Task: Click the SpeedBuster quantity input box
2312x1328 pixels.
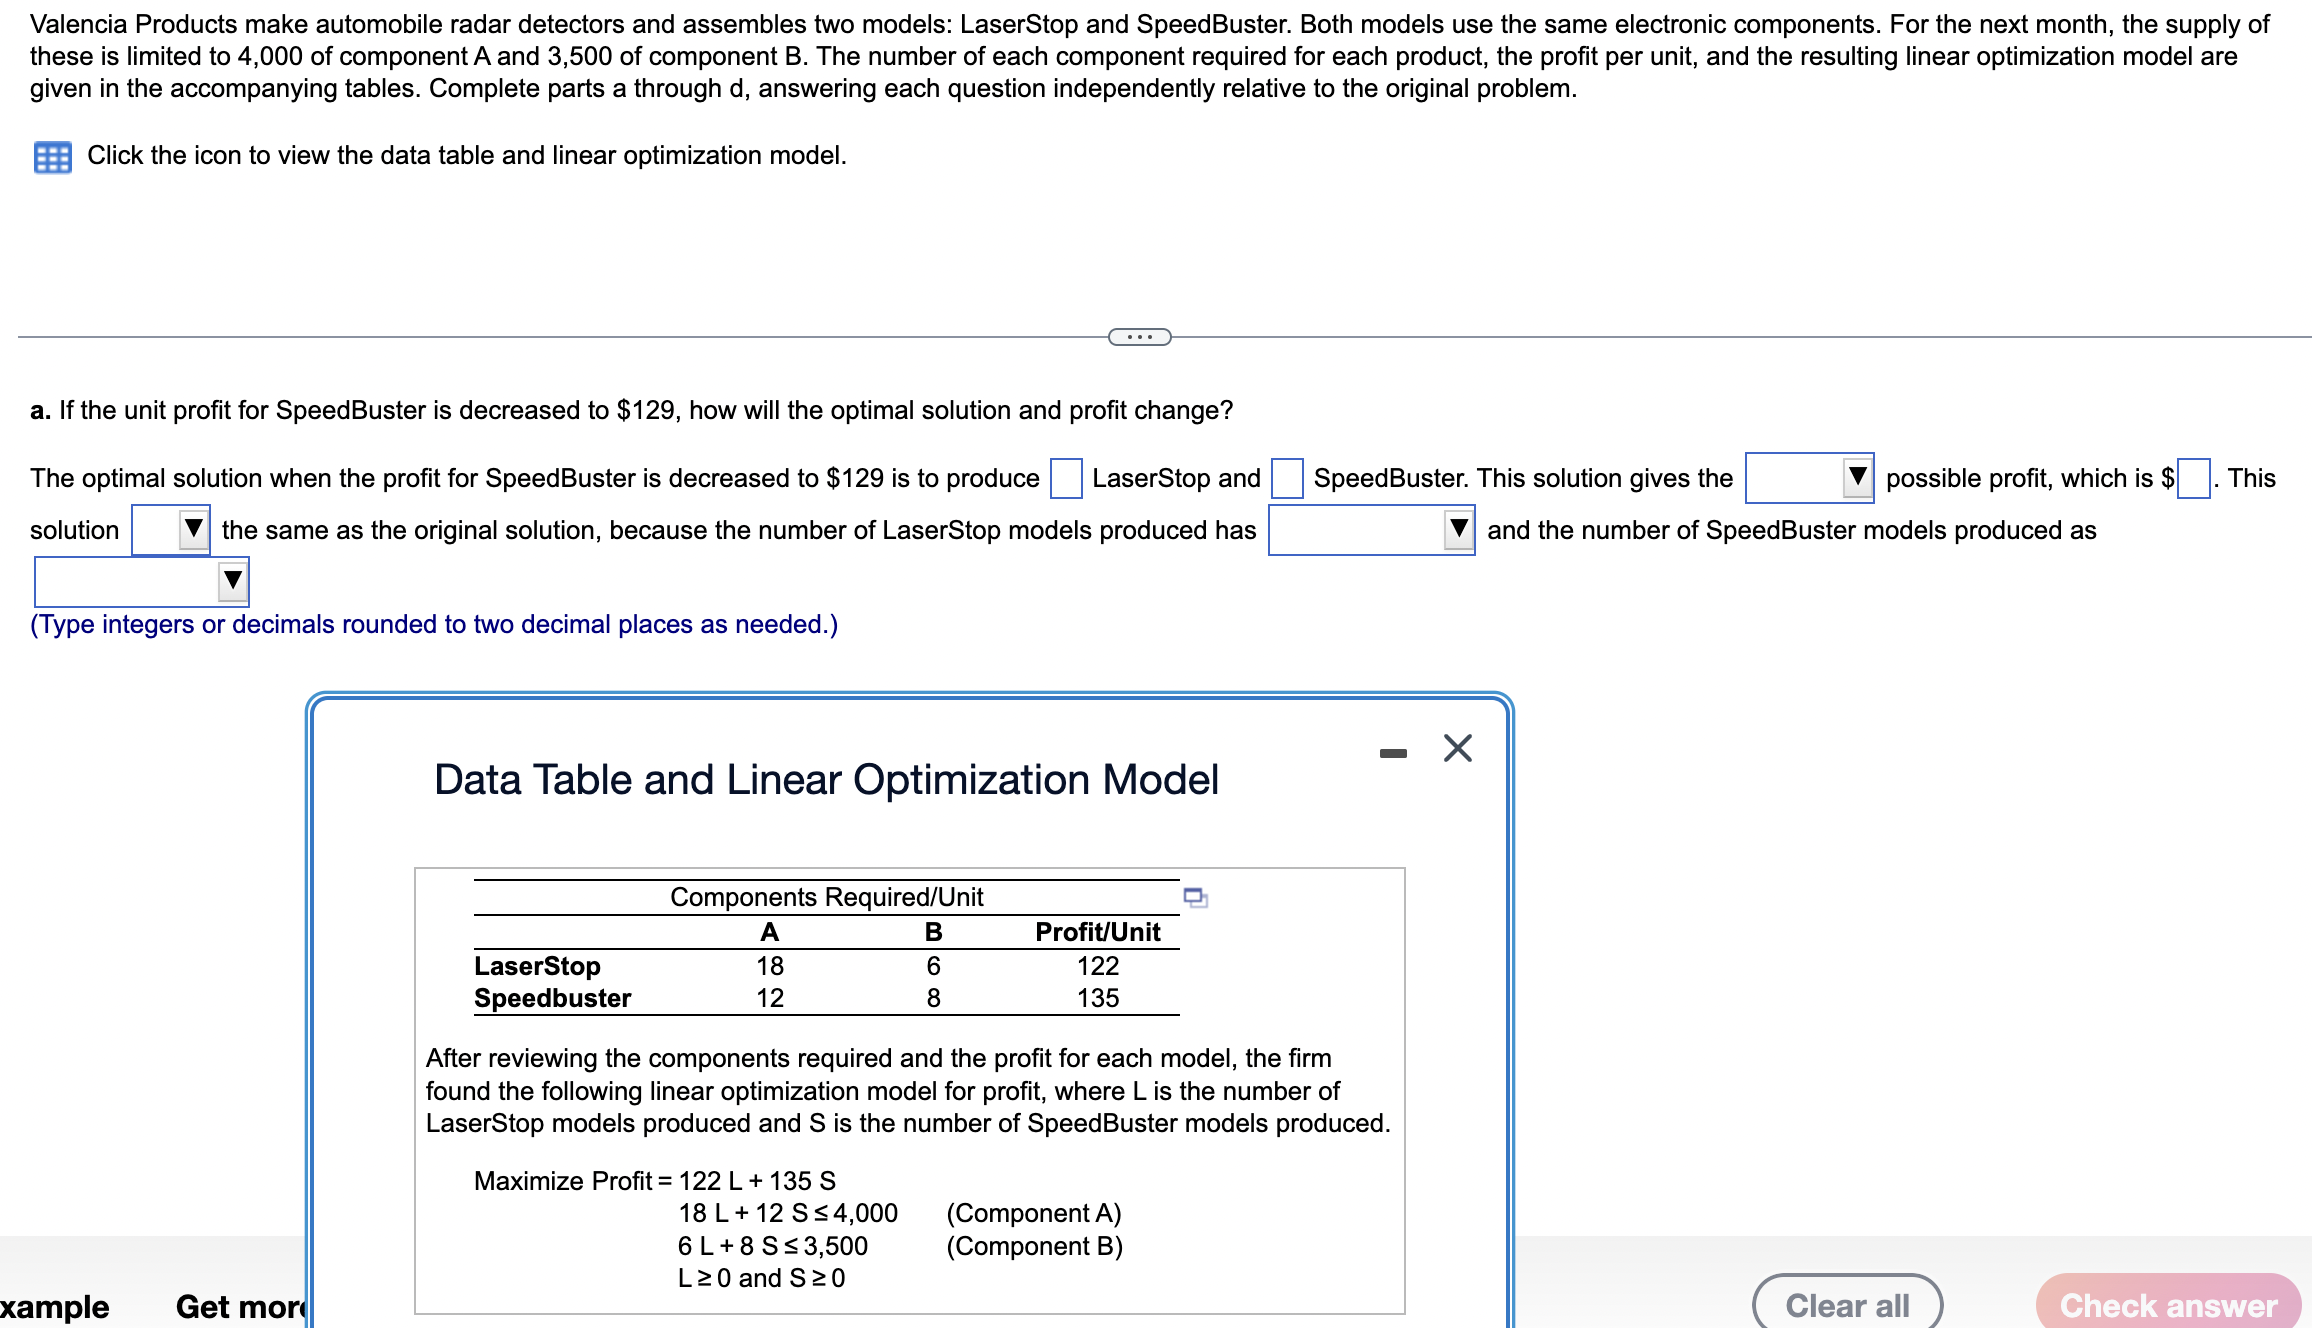Action: point(1286,478)
